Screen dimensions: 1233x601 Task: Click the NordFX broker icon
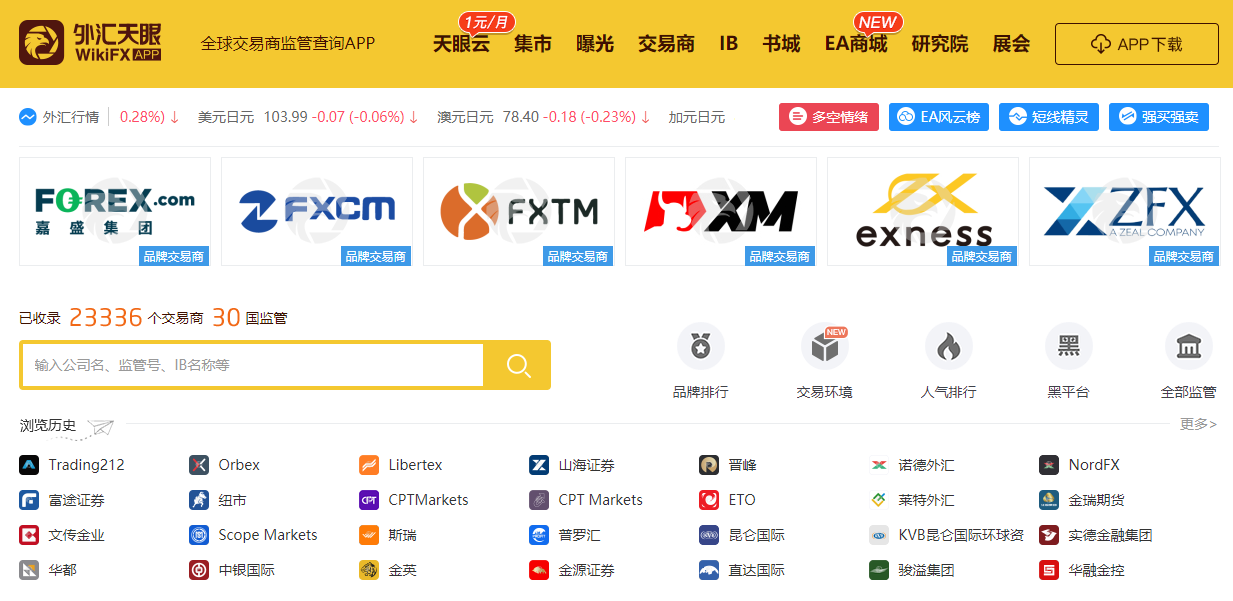tap(1049, 465)
